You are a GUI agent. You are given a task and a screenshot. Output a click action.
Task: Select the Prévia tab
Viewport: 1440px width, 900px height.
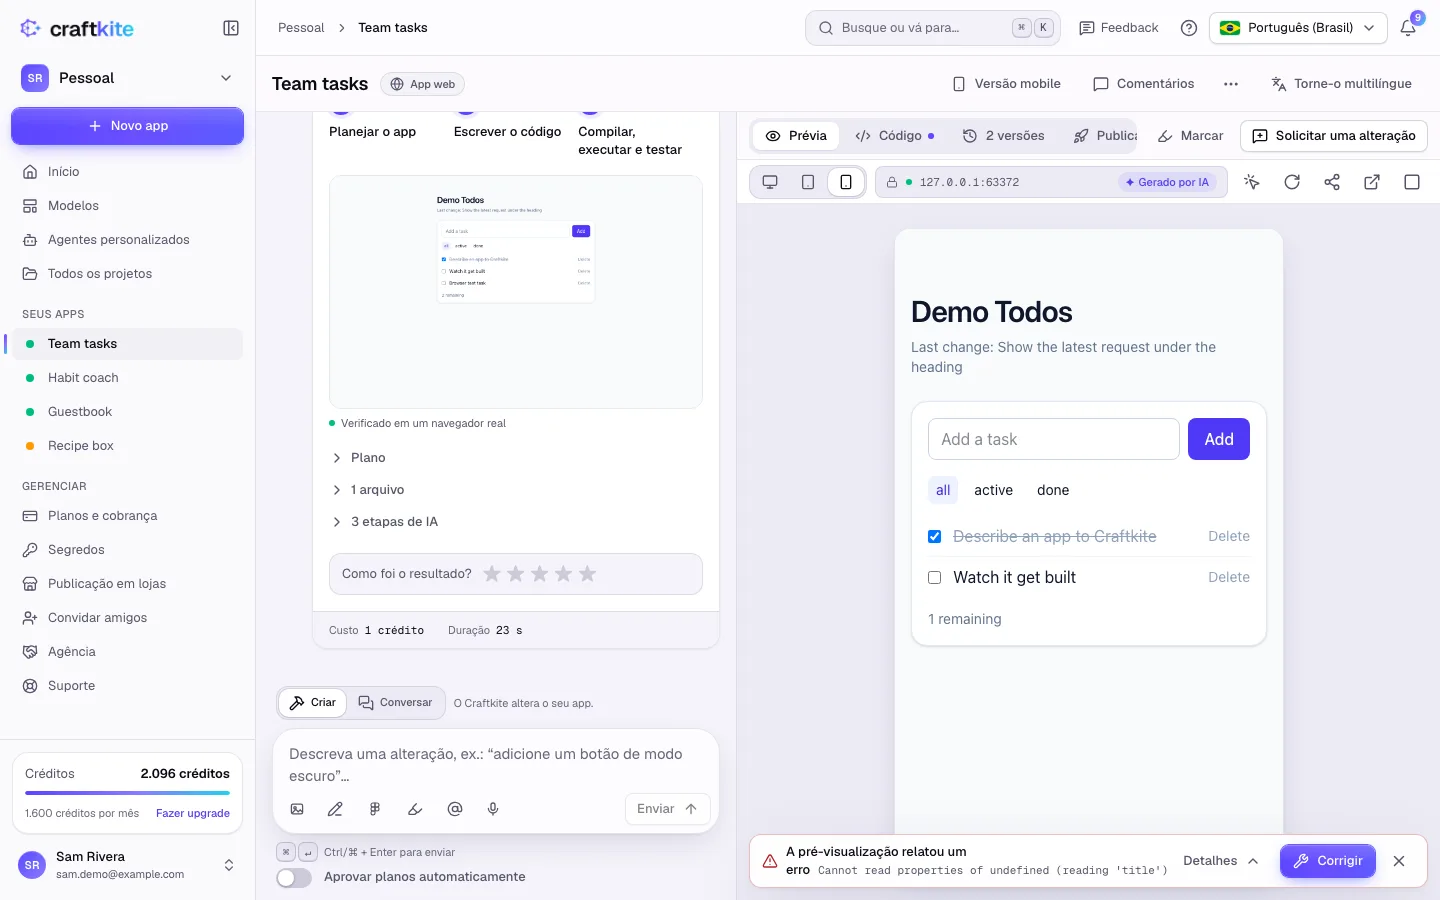[796, 136]
